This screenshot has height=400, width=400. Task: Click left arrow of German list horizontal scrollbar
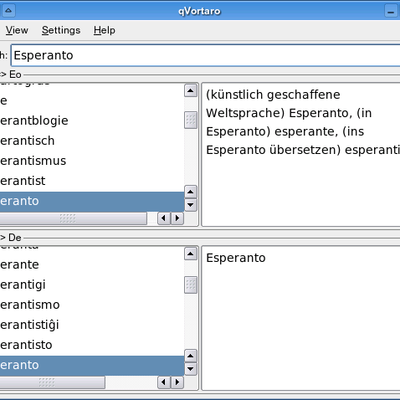(163, 218)
